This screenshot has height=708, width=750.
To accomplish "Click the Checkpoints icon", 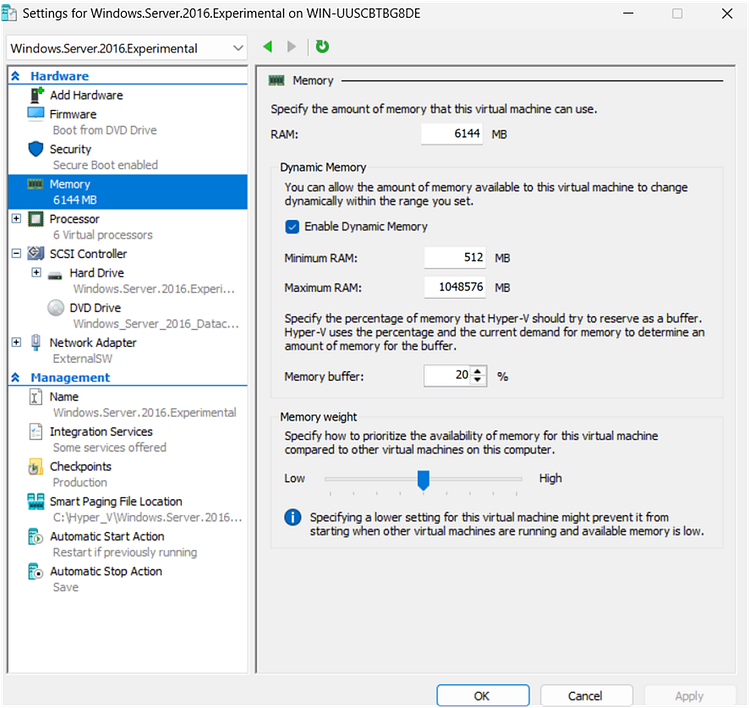I will tap(35, 467).
